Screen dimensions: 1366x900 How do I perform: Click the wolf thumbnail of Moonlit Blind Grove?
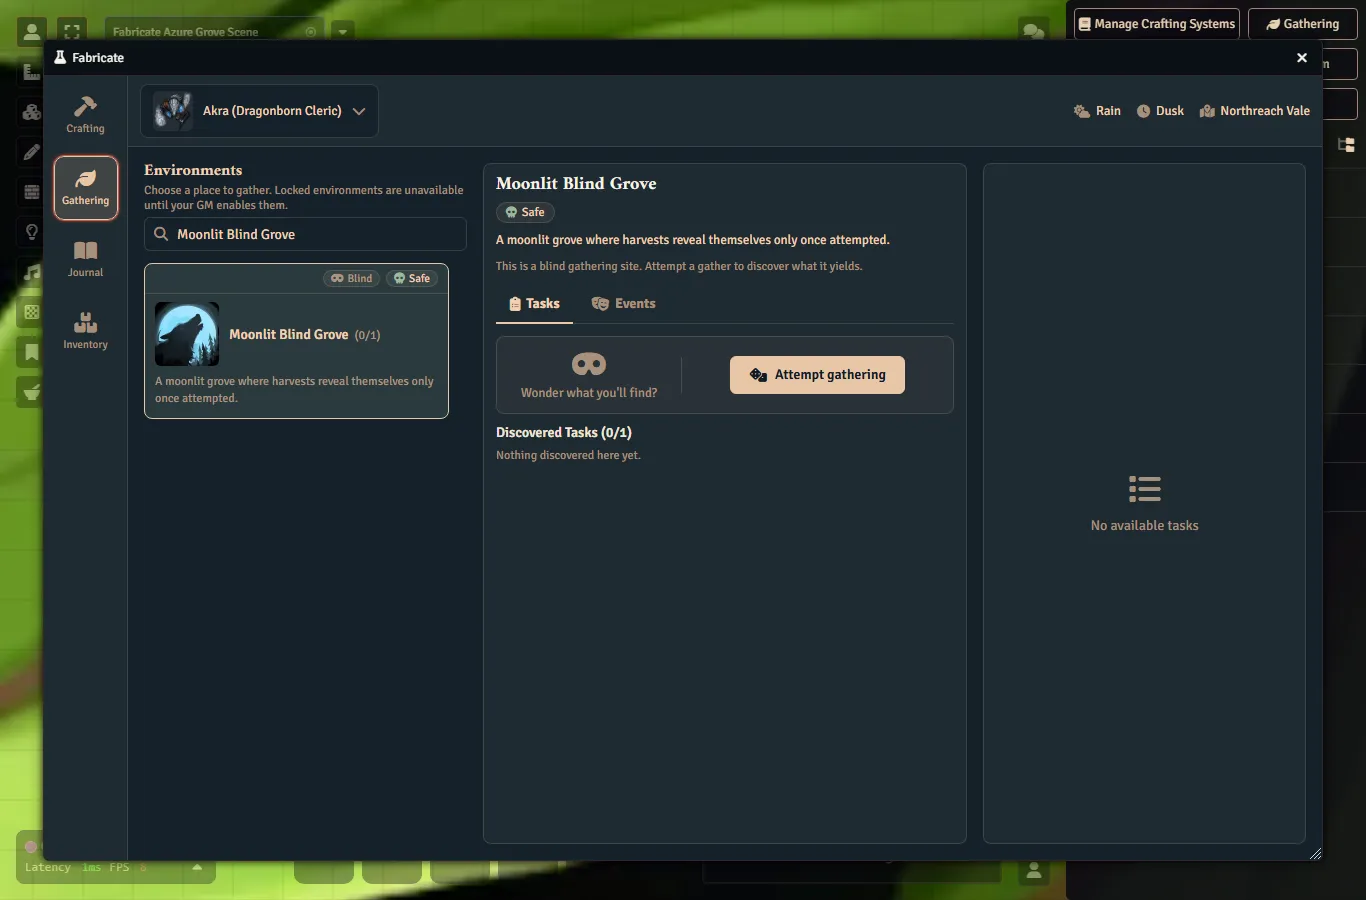click(x=187, y=334)
